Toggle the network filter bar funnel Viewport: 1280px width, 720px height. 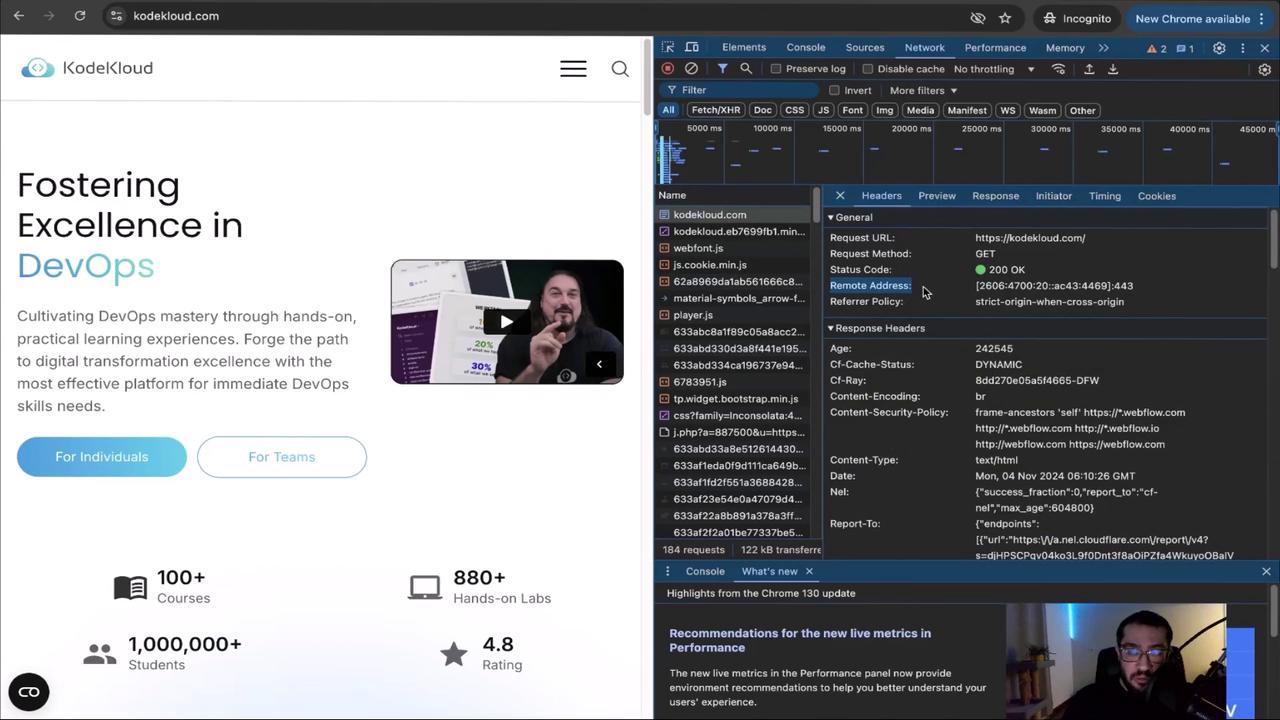click(x=722, y=69)
